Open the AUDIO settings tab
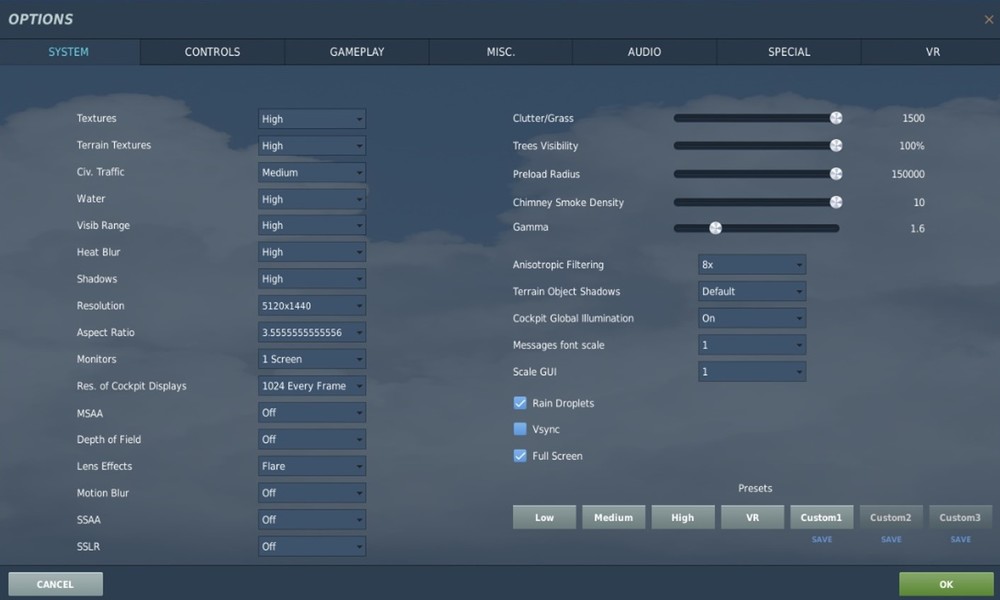Image resolution: width=1000 pixels, height=600 pixels. tap(644, 51)
